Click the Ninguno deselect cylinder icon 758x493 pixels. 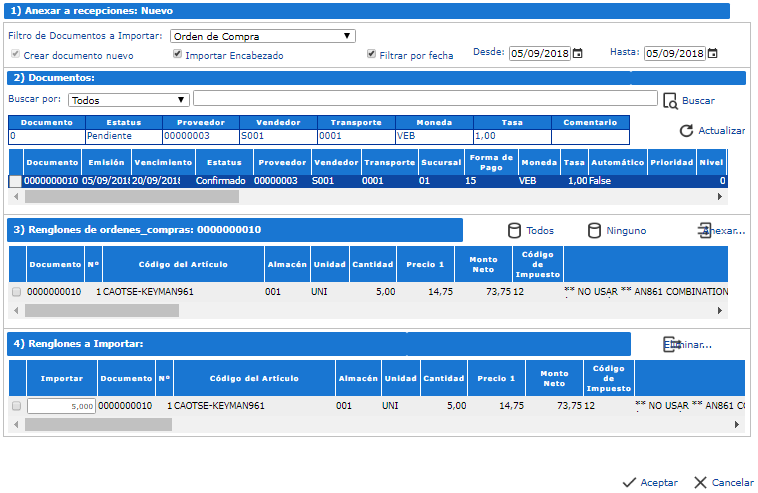click(594, 231)
